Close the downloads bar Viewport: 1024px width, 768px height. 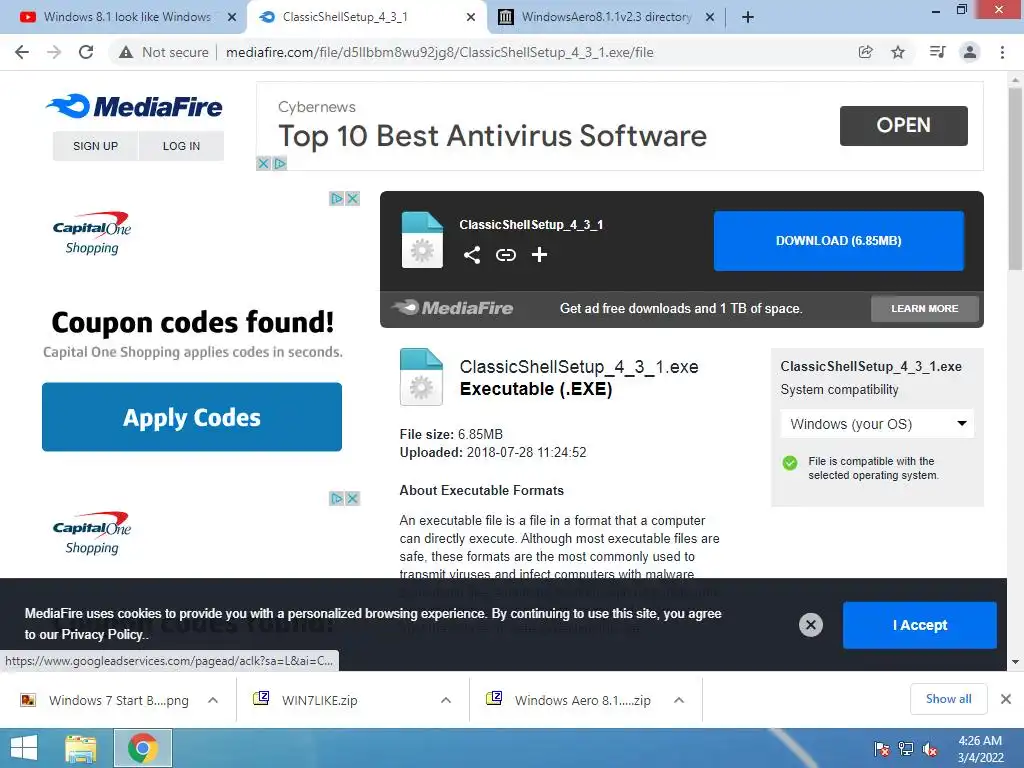pos(1006,699)
